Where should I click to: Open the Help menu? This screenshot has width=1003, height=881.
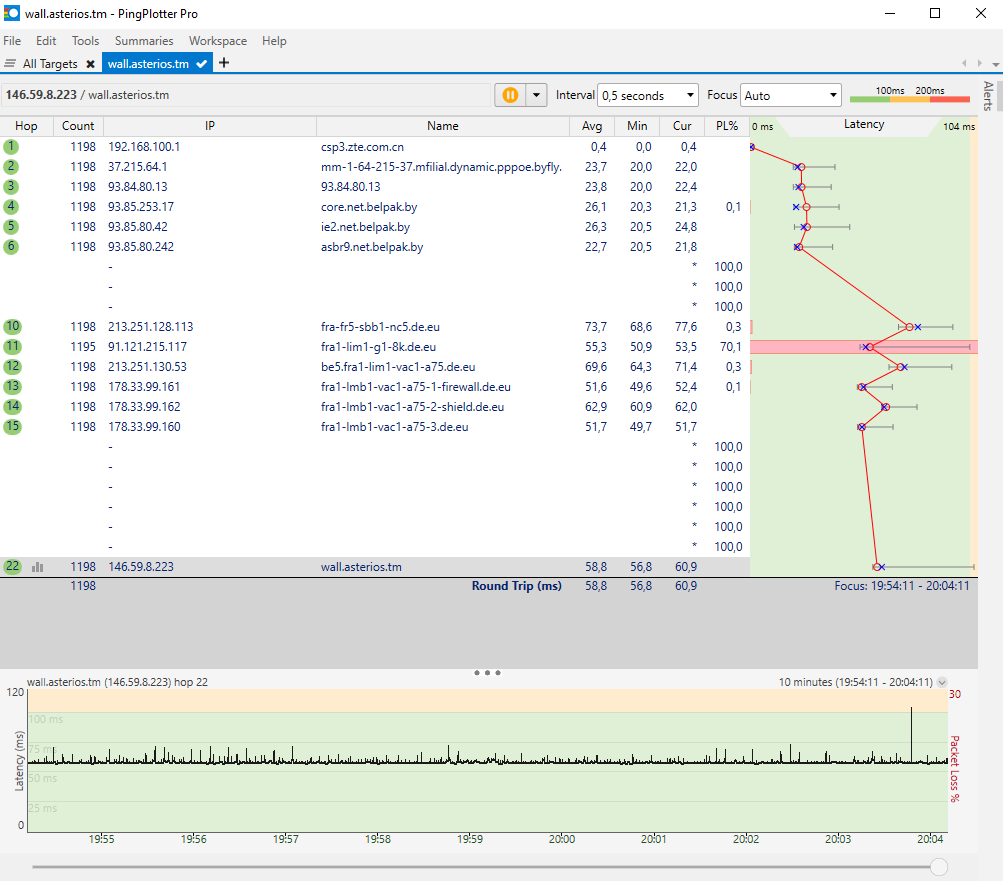click(x=274, y=41)
